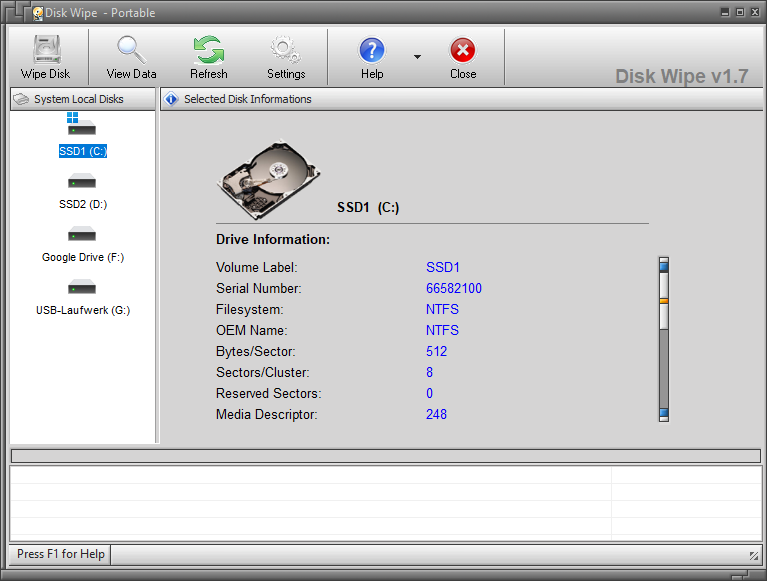Click the drive info scrollbar thumb

coord(664,301)
